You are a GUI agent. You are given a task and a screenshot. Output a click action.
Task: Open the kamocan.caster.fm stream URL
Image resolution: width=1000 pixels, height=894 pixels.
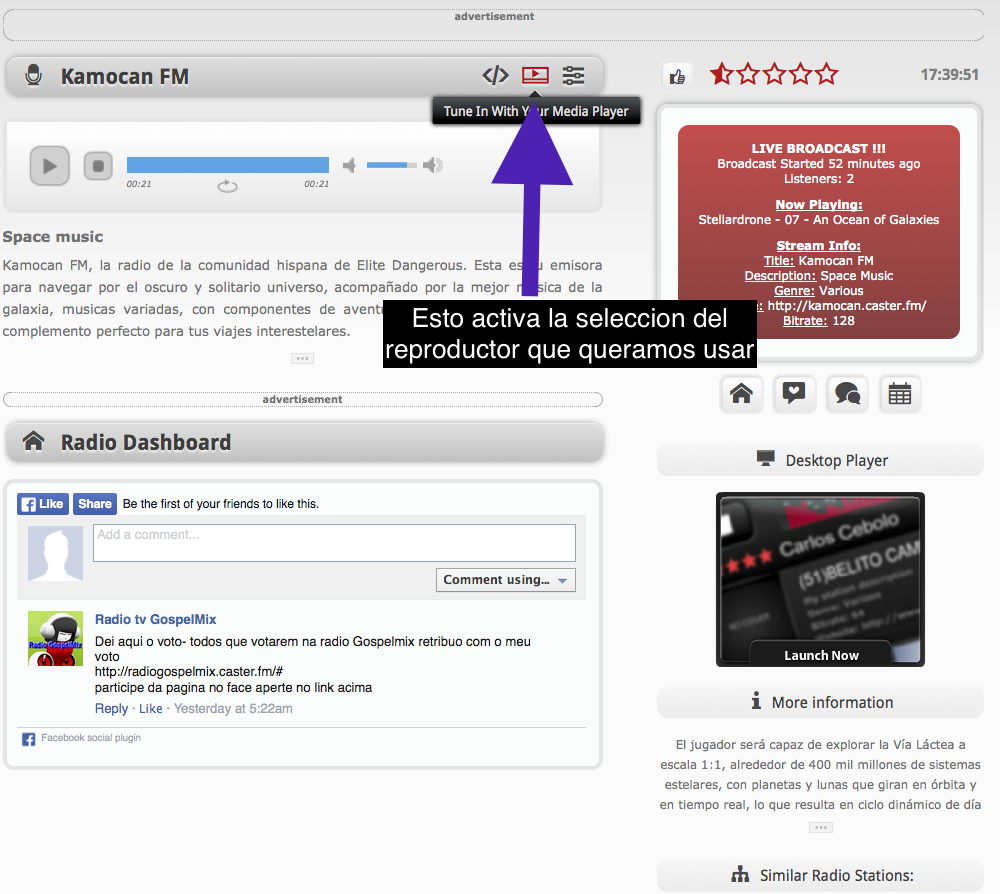pyautogui.click(x=847, y=305)
